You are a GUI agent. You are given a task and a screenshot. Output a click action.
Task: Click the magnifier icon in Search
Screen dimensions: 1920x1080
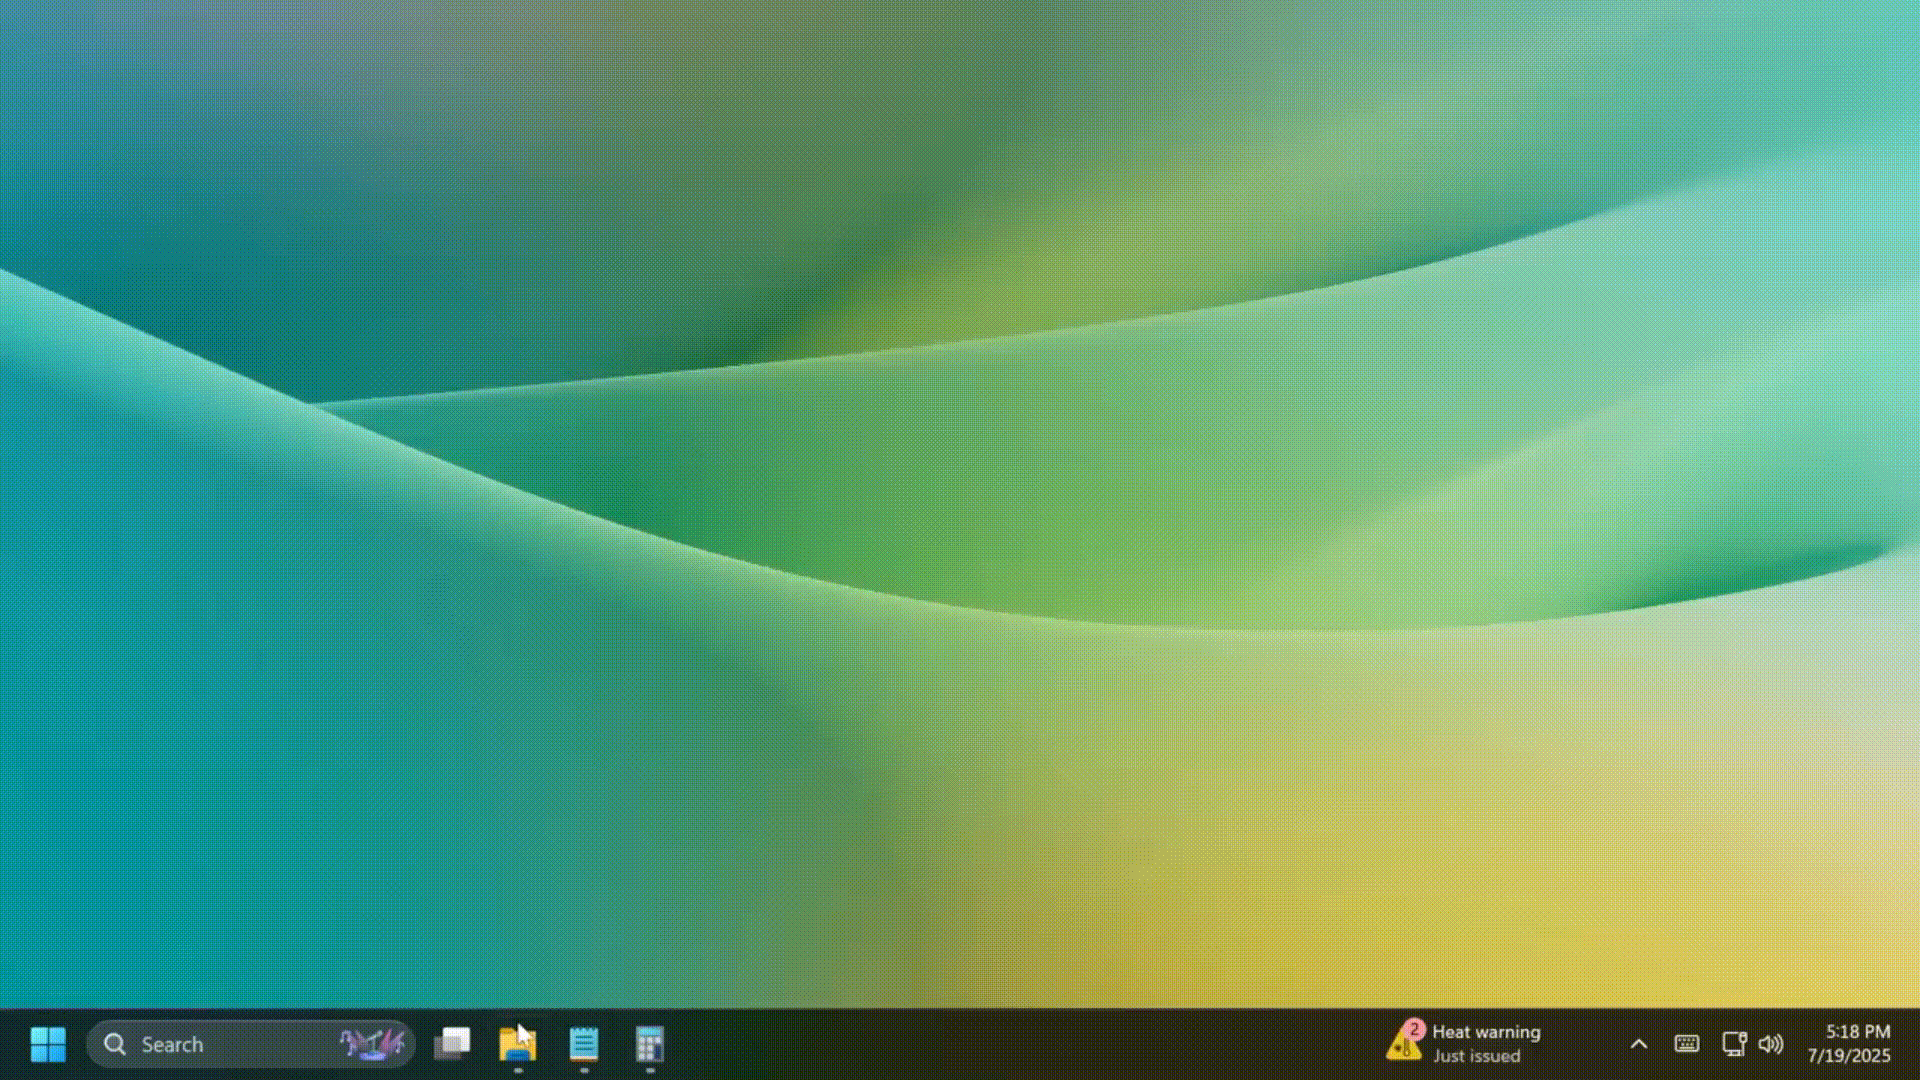coord(115,1044)
